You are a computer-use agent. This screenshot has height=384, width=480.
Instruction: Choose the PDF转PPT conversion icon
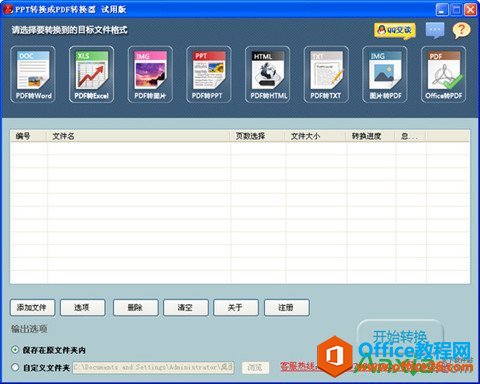click(209, 74)
